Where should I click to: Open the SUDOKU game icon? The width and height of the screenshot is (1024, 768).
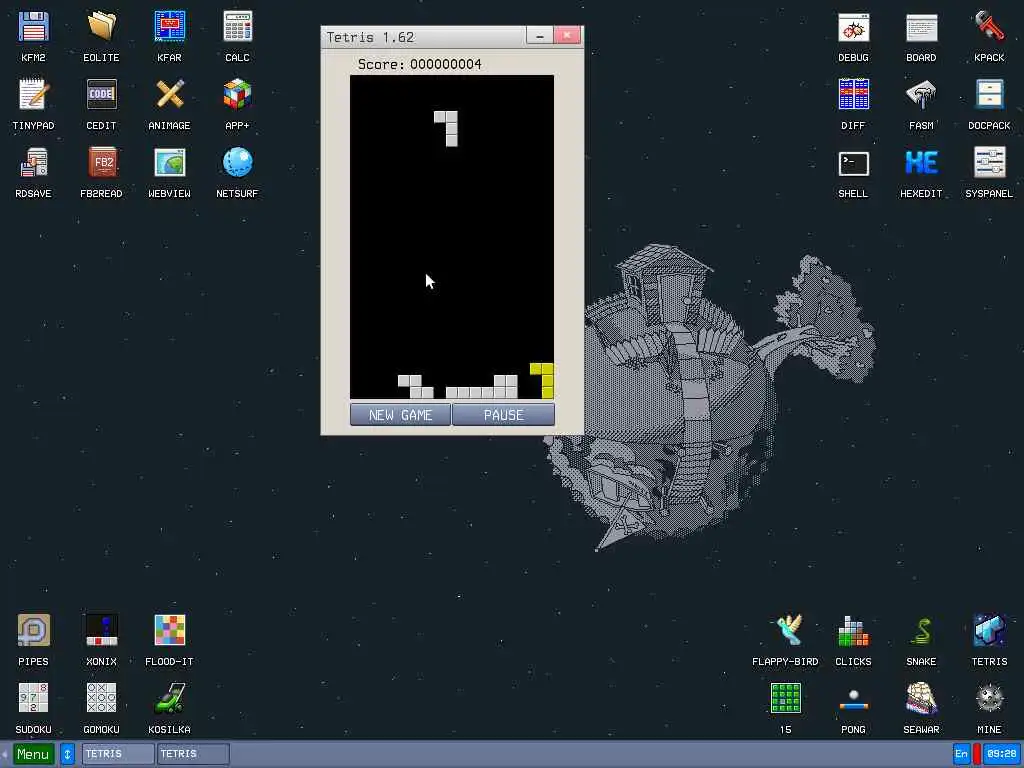(x=33, y=699)
